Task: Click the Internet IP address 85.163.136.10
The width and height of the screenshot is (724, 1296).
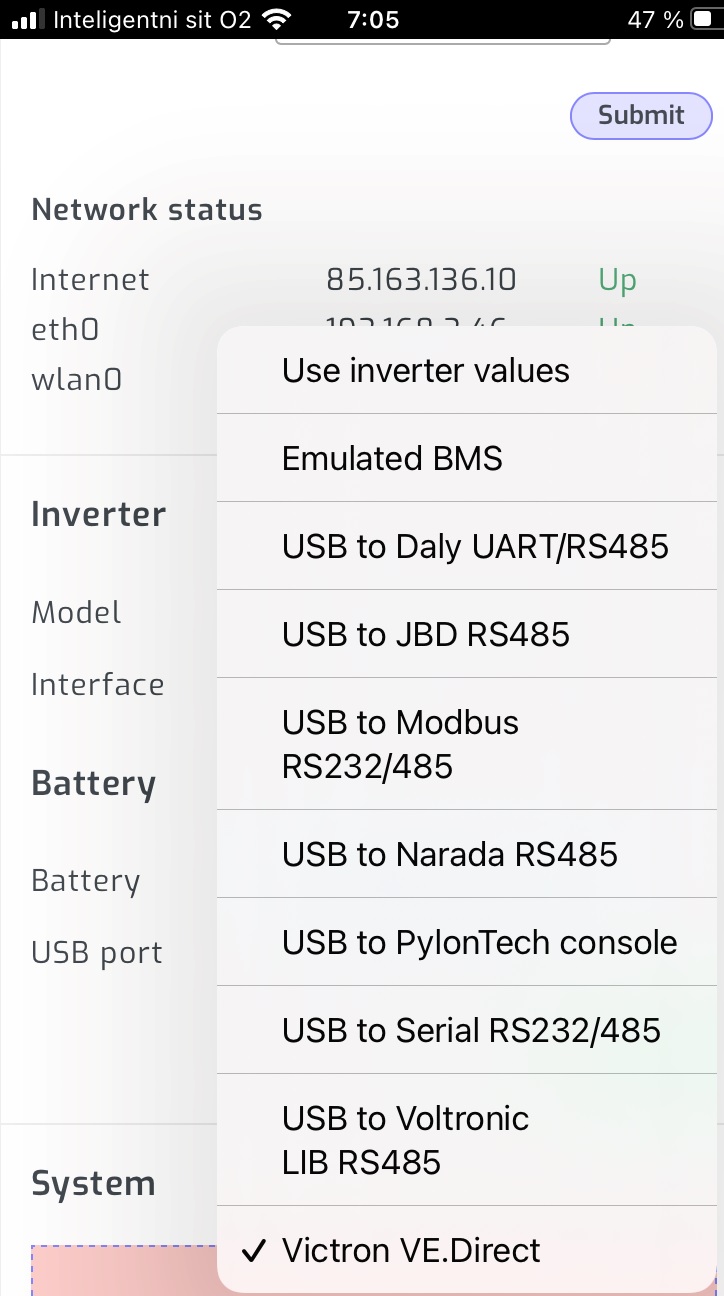Action: [x=421, y=280]
